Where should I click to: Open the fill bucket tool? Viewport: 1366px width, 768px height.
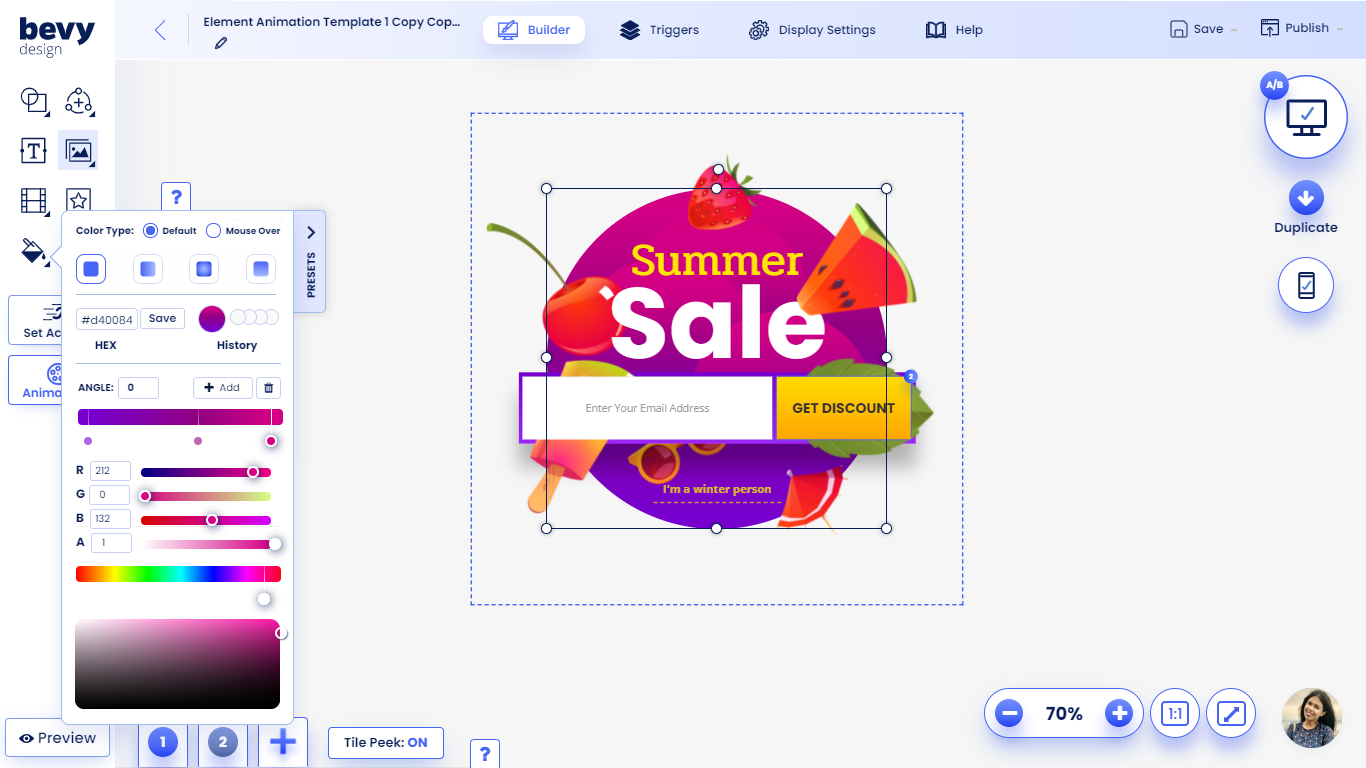(33, 252)
